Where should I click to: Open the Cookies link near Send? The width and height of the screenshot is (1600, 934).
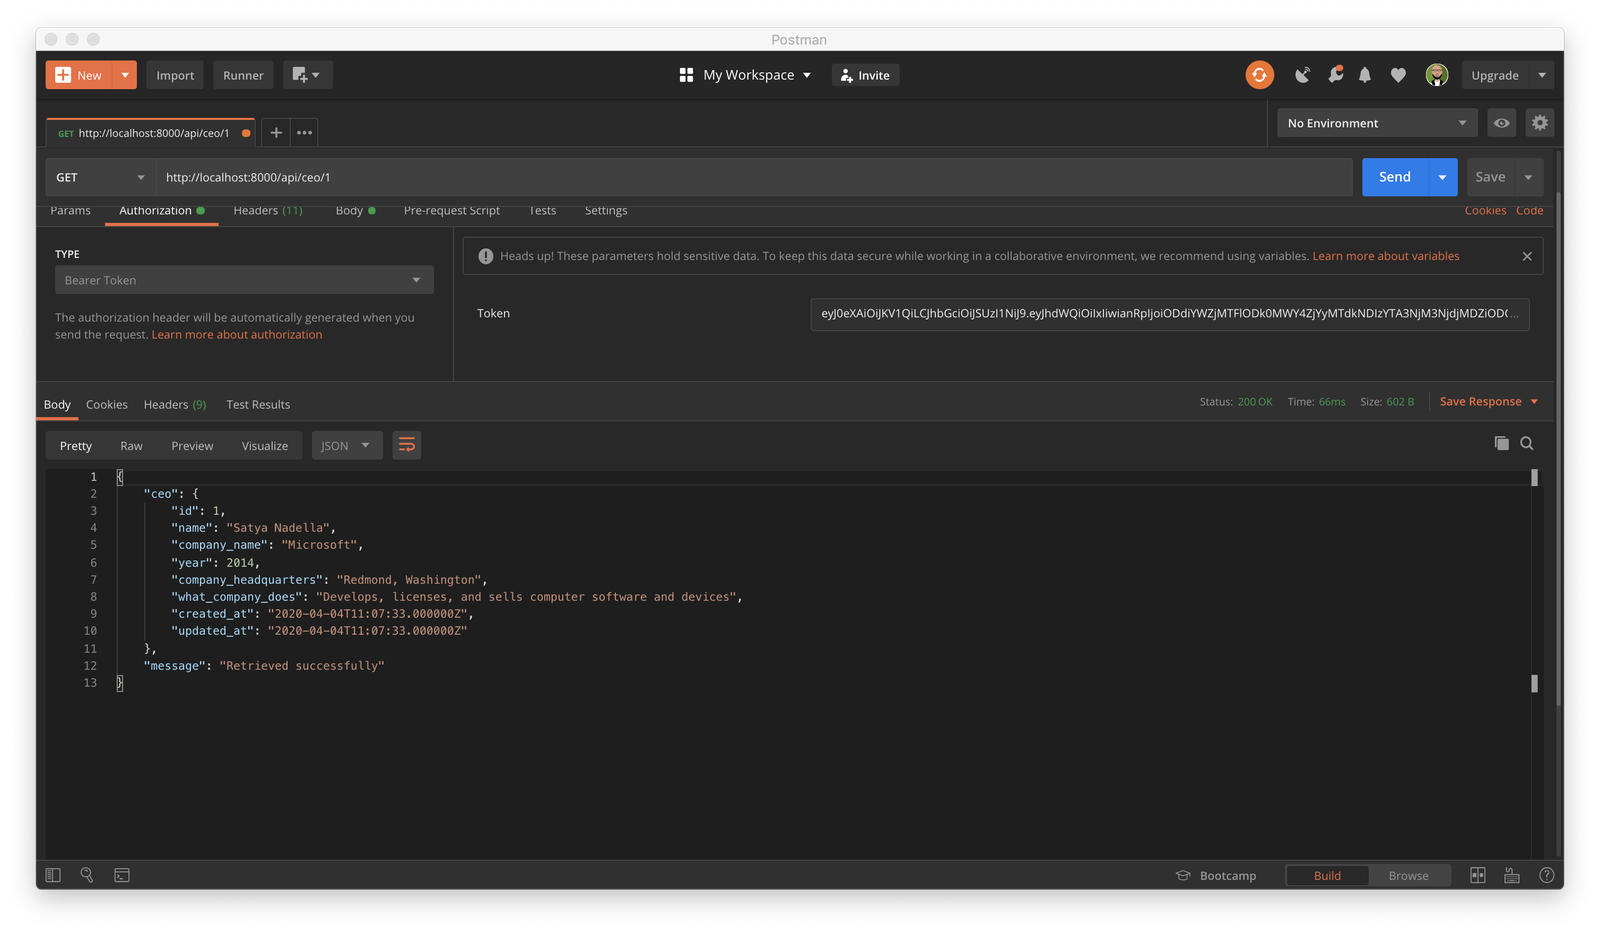click(1485, 210)
